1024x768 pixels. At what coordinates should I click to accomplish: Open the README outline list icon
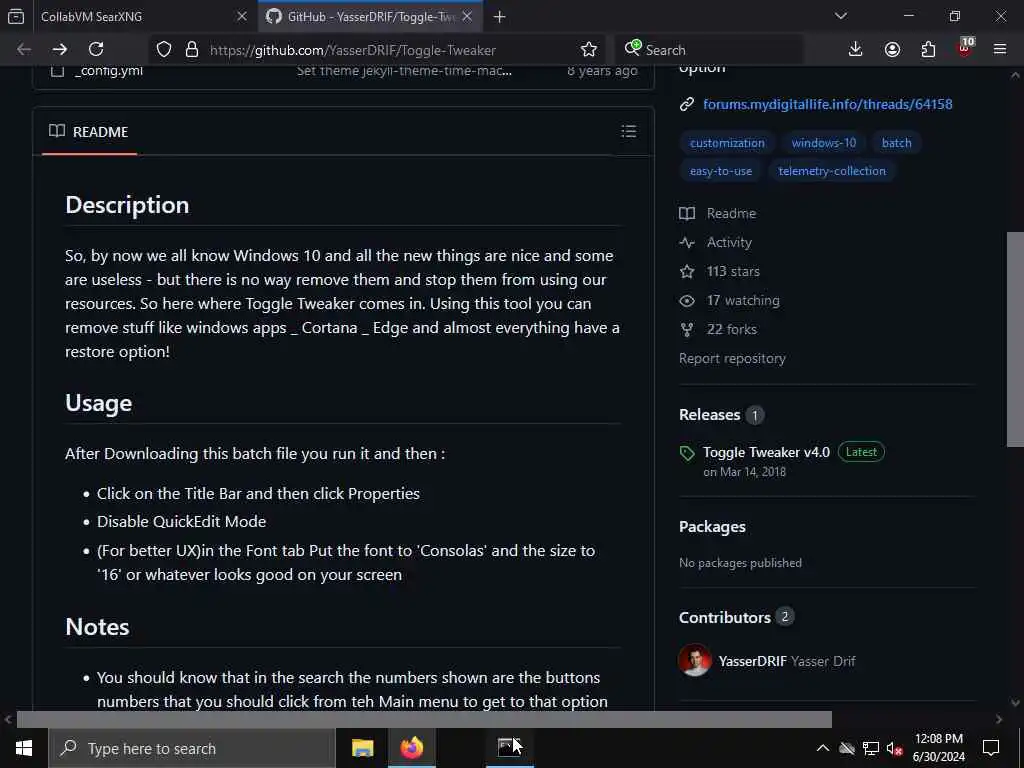click(628, 131)
